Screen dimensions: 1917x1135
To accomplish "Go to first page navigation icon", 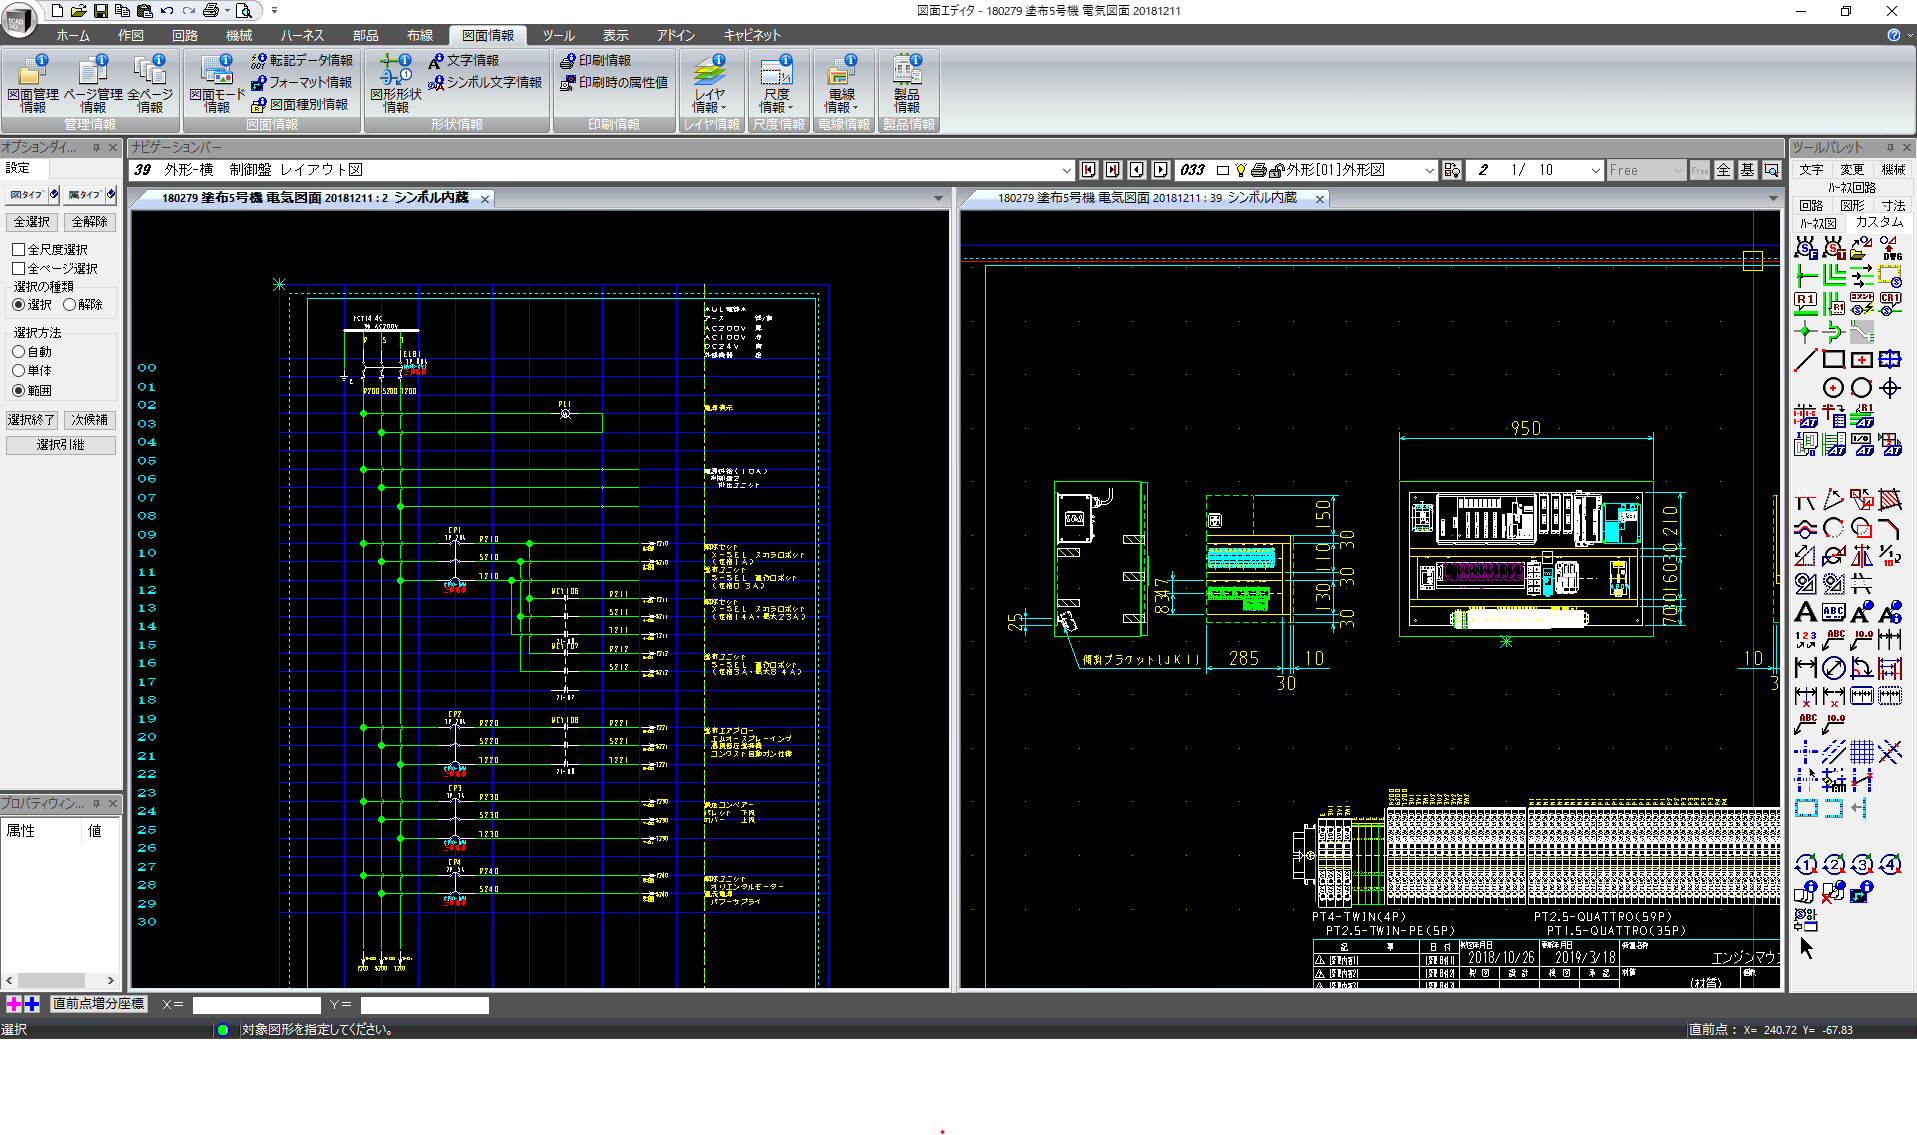I will click(1088, 170).
